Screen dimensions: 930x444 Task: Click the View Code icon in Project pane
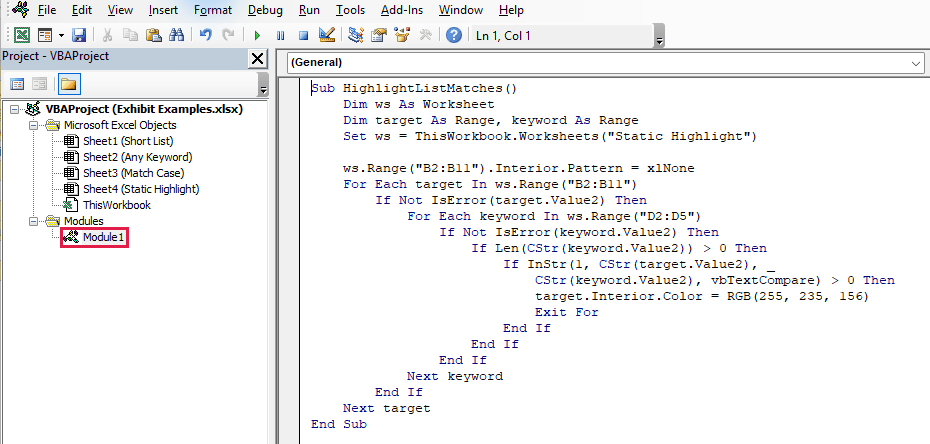click(17, 84)
